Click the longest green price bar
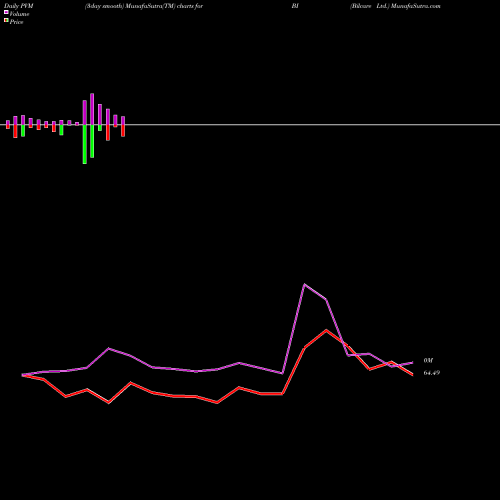The height and width of the screenshot is (500, 500). [x=85, y=144]
